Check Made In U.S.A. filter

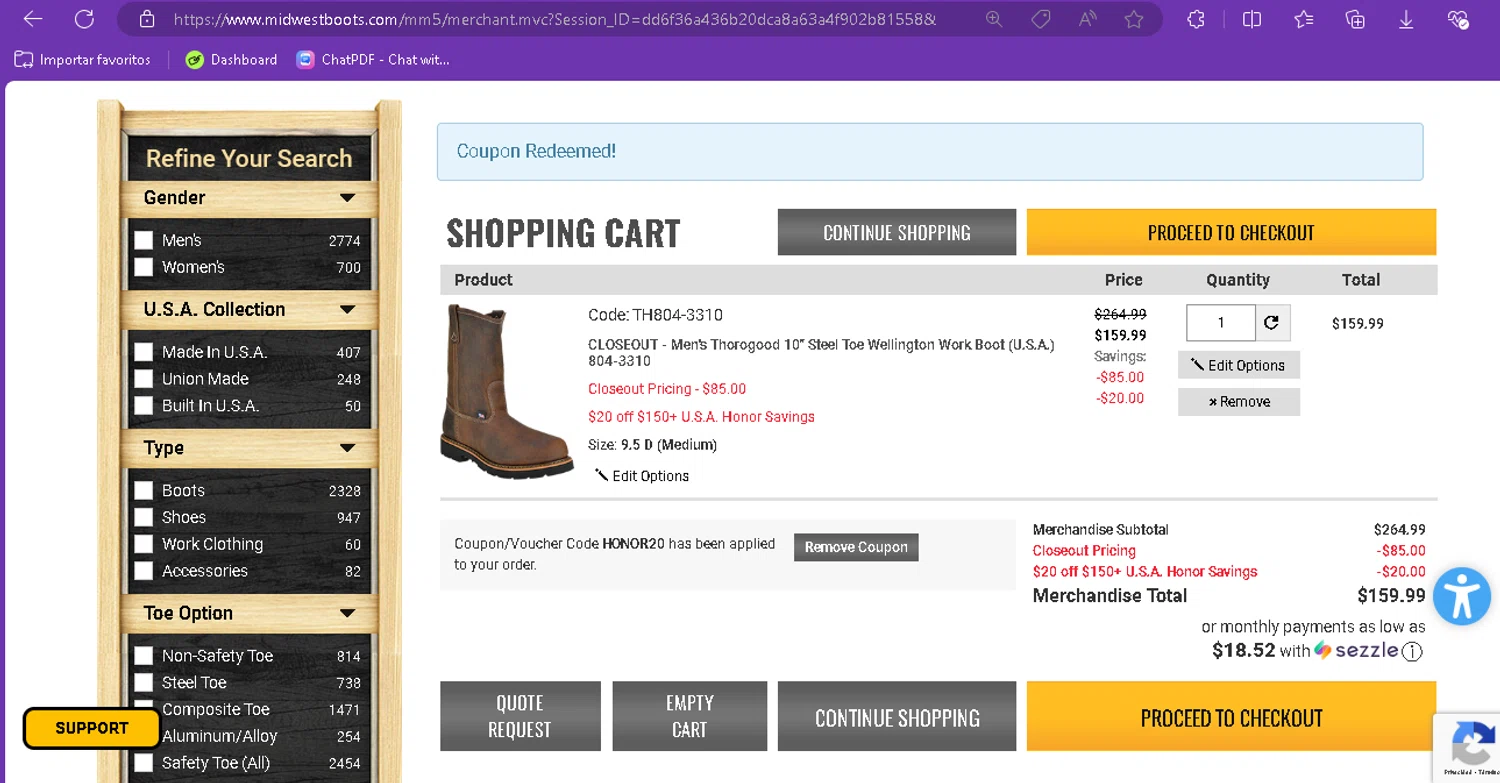(x=144, y=352)
